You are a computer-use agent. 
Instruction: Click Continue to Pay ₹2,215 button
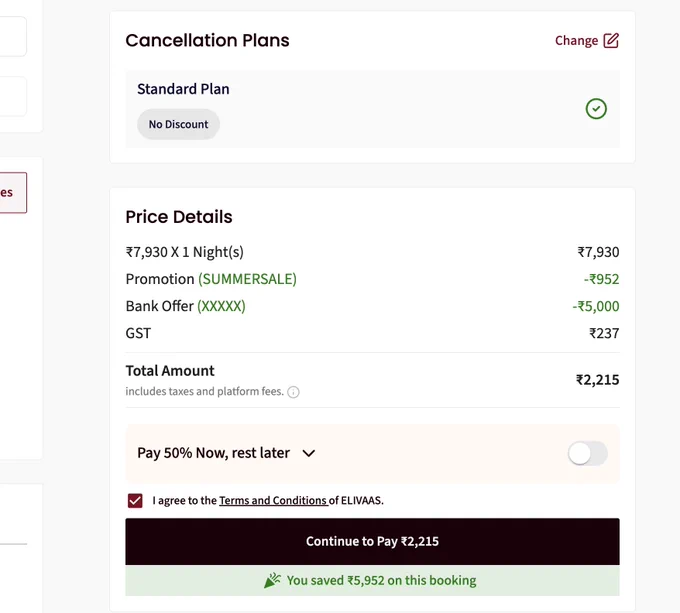[x=372, y=541]
